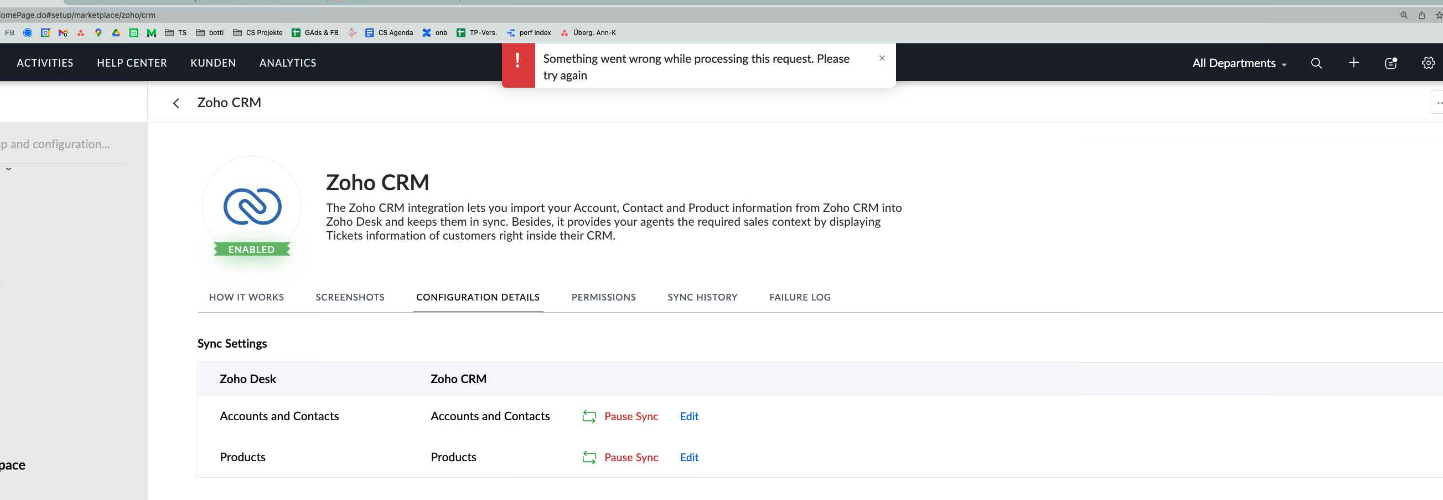Viewport: 1443px width, 500px height.
Task: Click Accounts and Contacts under Zoho CRM
Action: pyautogui.click(x=491, y=416)
